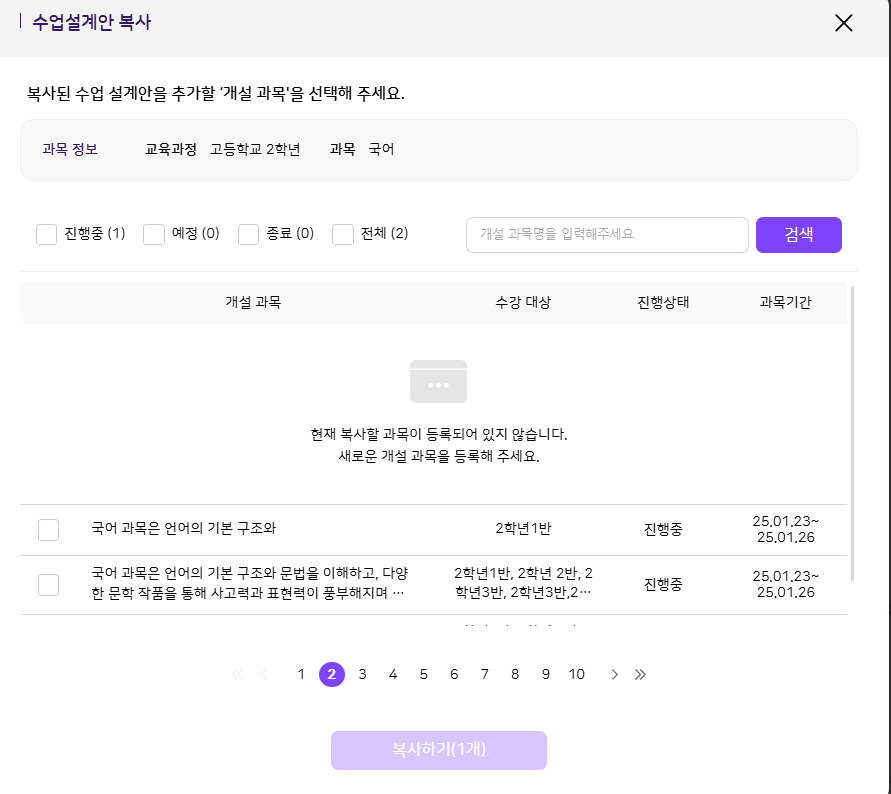Go to the first page of results
The width and height of the screenshot is (891, 794).
pos(237,675)
